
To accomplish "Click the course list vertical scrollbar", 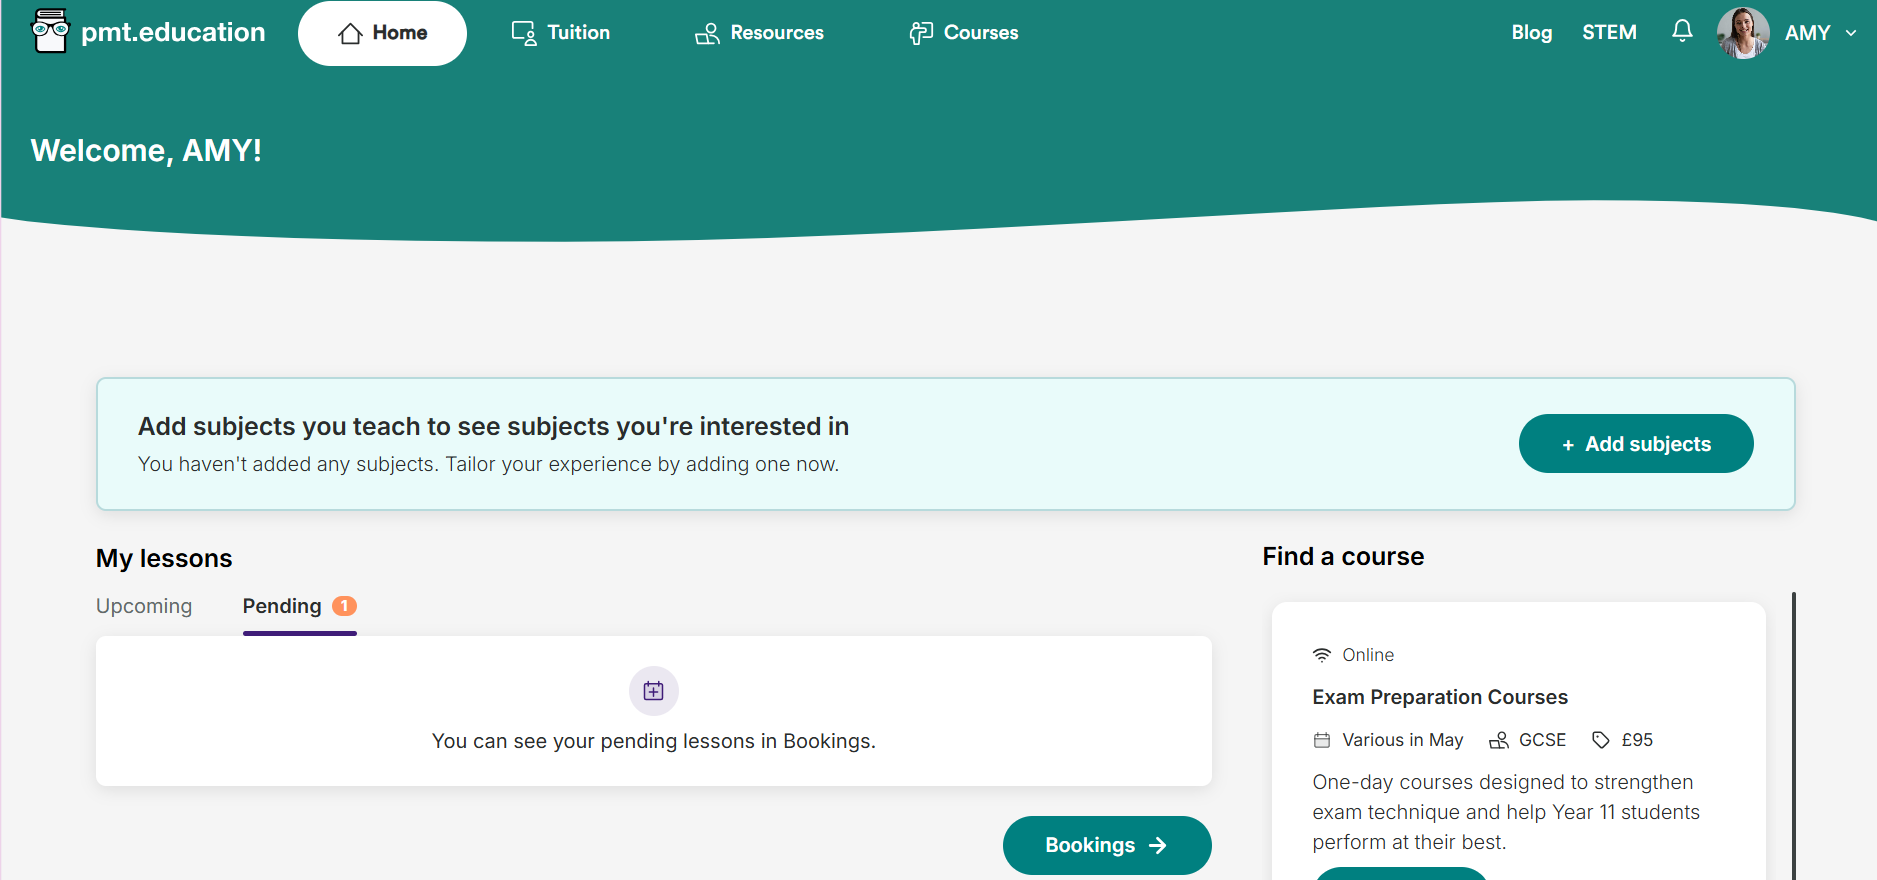I will pos(1794,736).
